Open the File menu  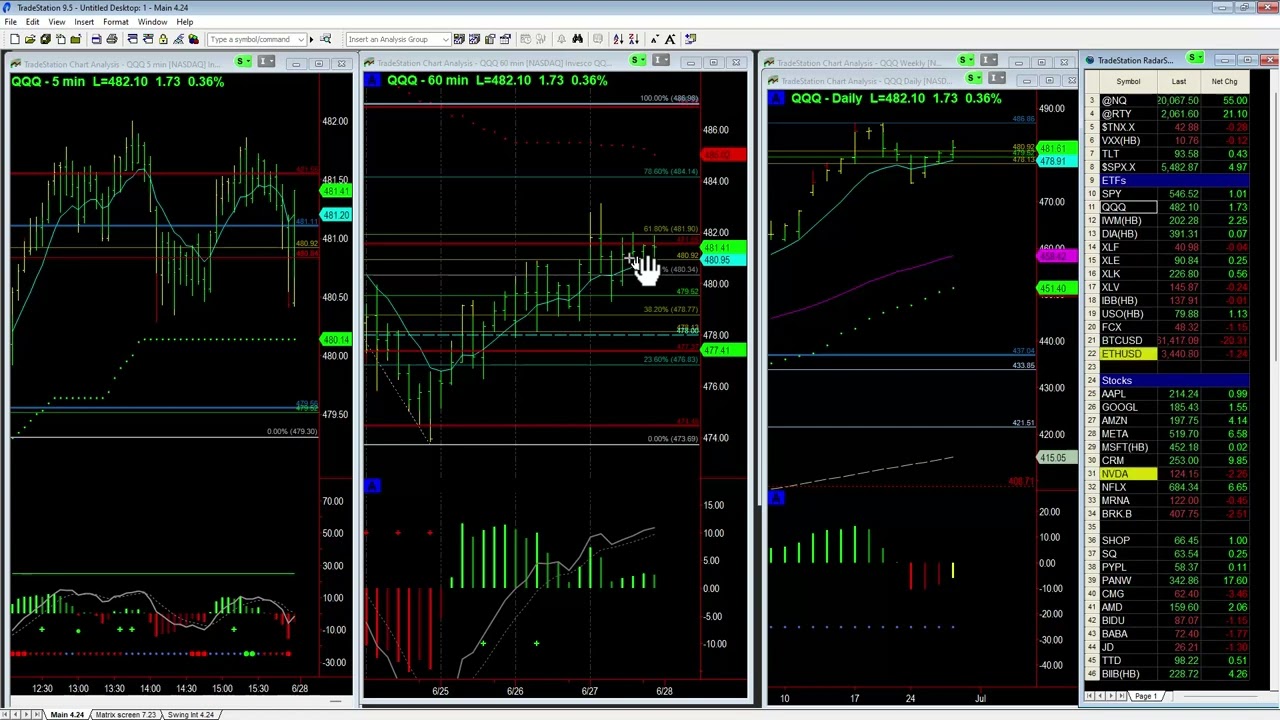[x=10, y=22]
